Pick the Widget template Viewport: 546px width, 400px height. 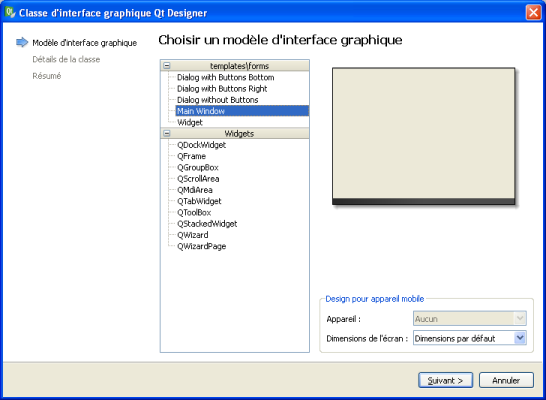[190, 122]
